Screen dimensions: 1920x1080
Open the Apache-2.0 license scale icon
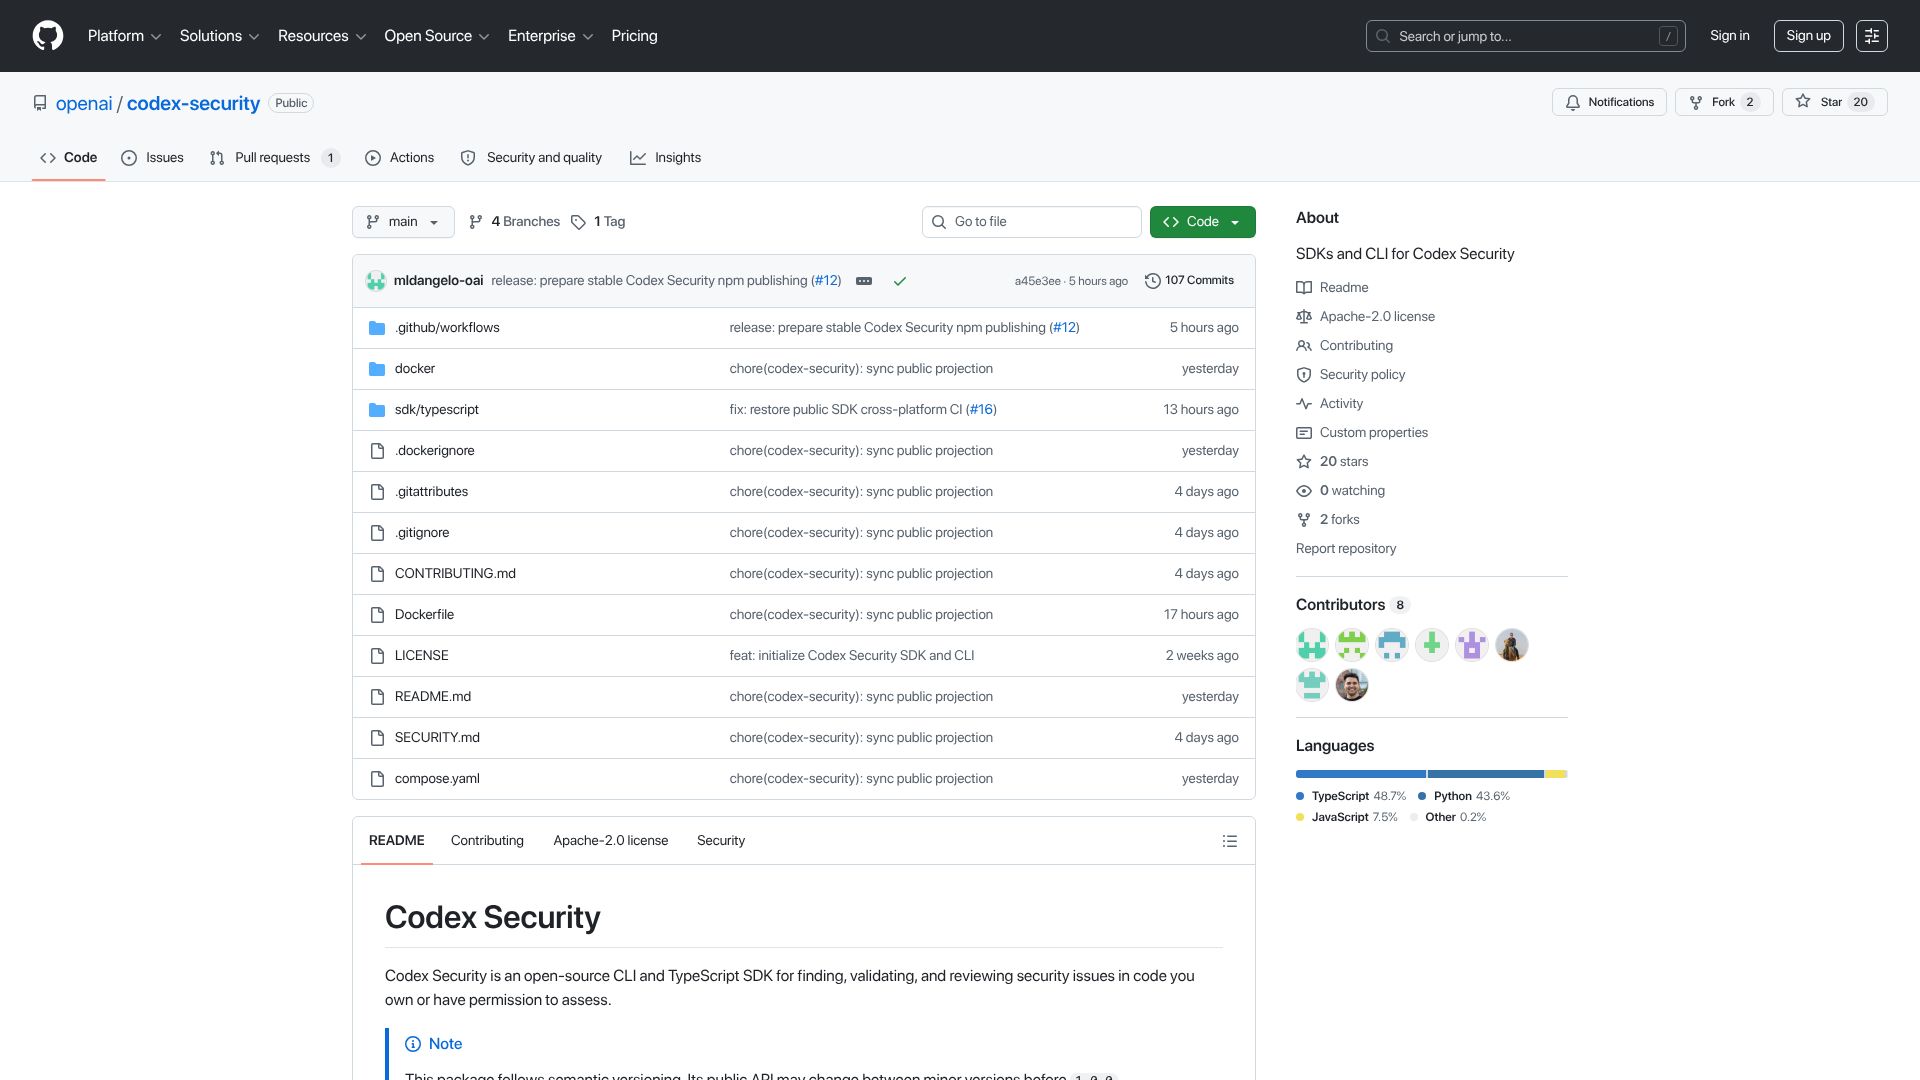tap(1304, 317)
